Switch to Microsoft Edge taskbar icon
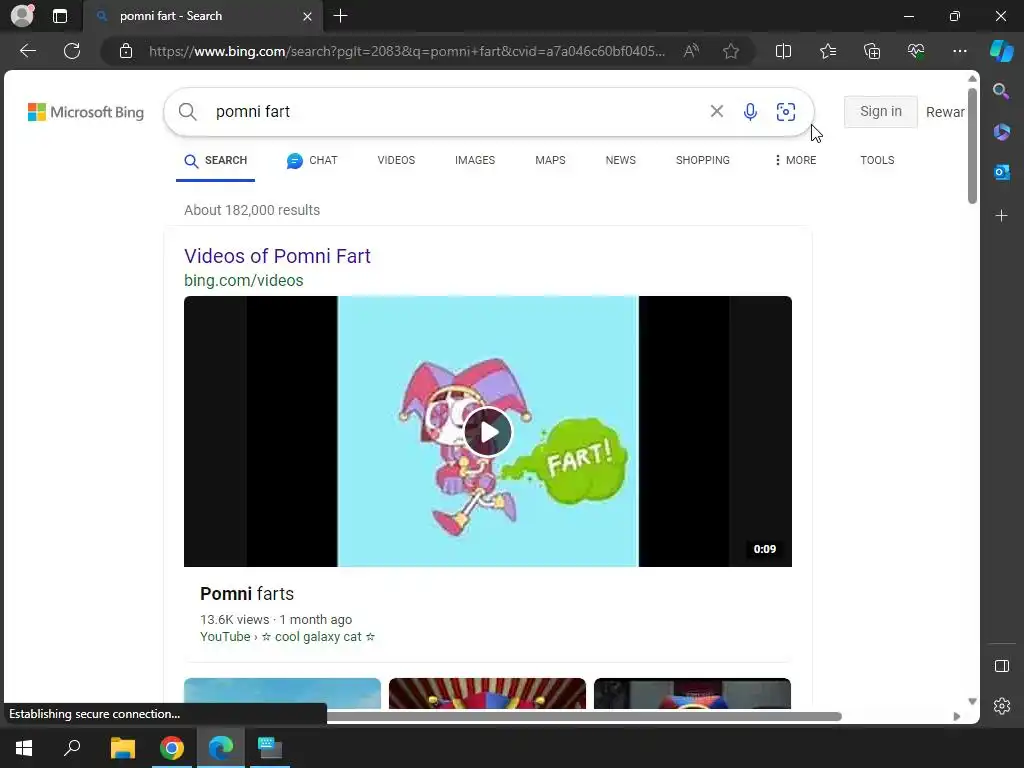 point(221,748)
